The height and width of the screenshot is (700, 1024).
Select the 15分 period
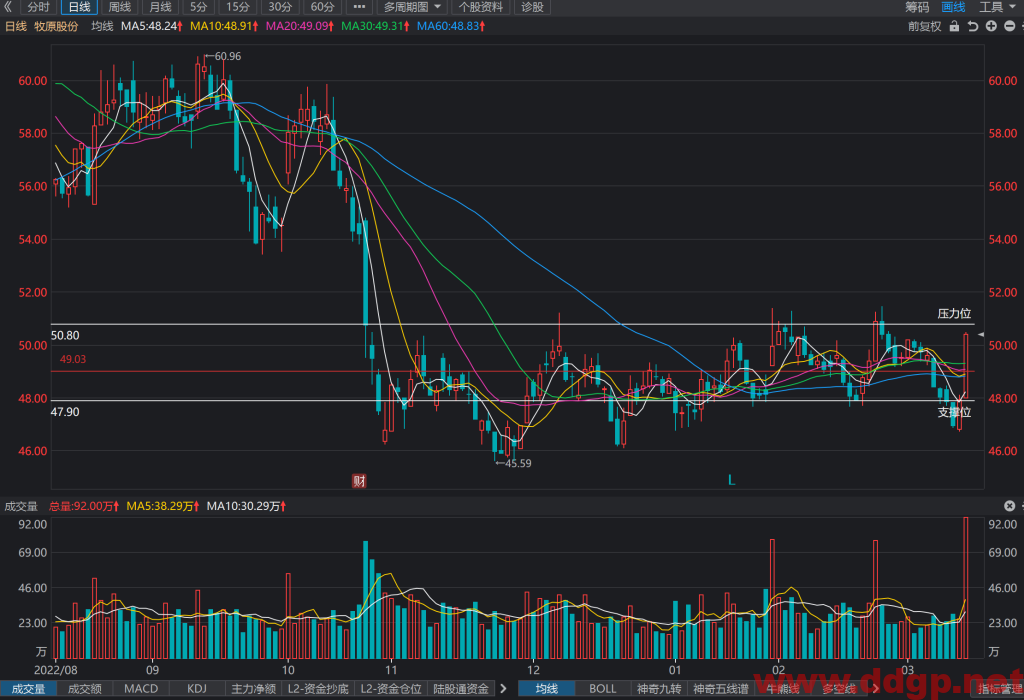click(238, 7)
